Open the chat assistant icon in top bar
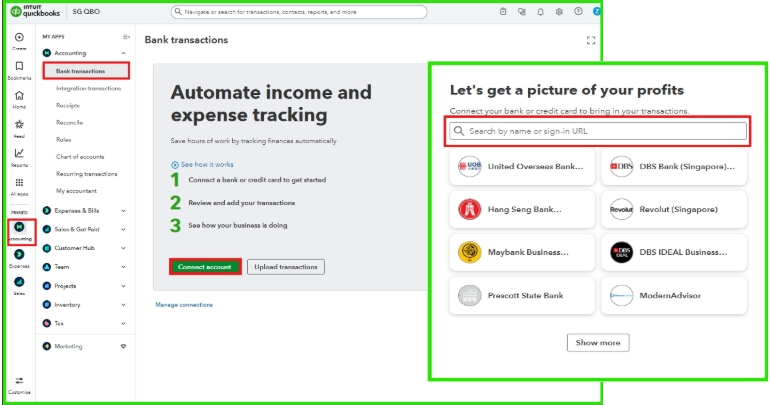770x405 pixels. [x=522, y=11]
